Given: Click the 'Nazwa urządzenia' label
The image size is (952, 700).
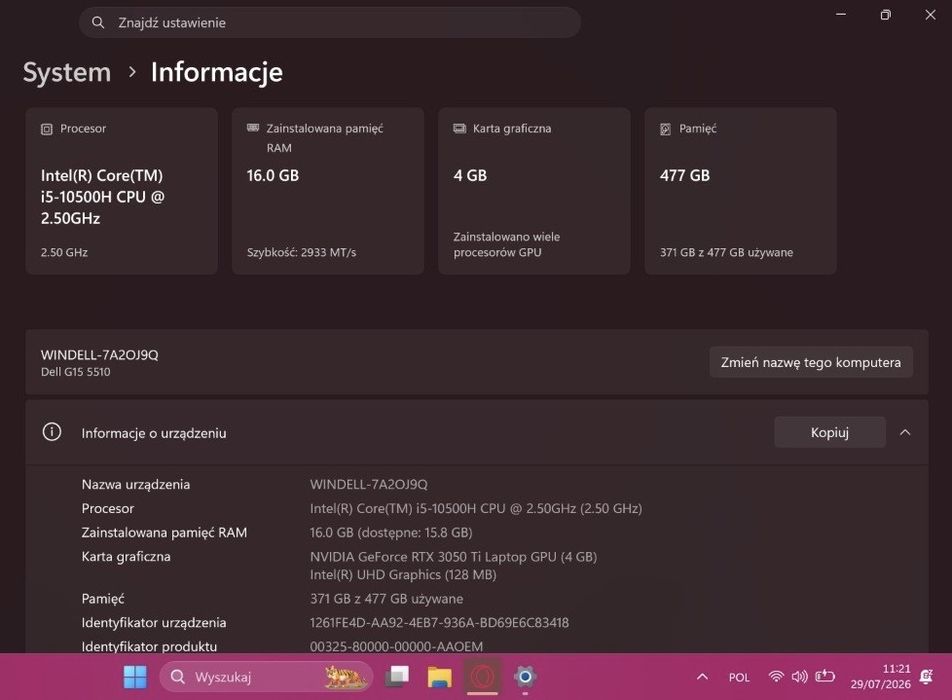Looking at the screenshot, I should [135, 484].
